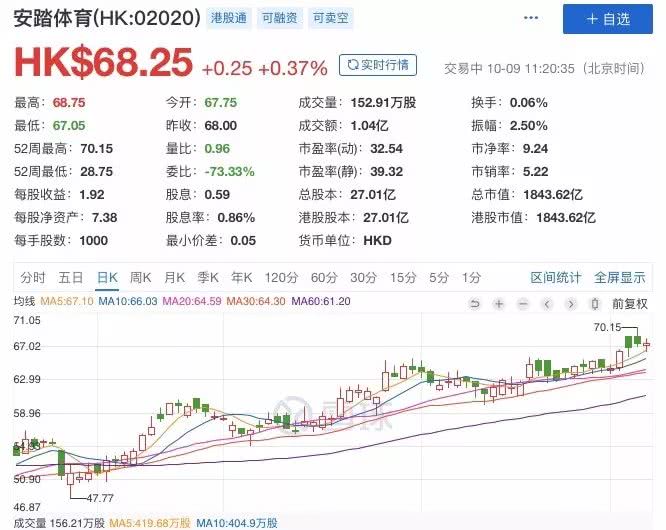Click the 最低 value 67.05
This screenshot has height=530, width=666.
click(69, 126)
